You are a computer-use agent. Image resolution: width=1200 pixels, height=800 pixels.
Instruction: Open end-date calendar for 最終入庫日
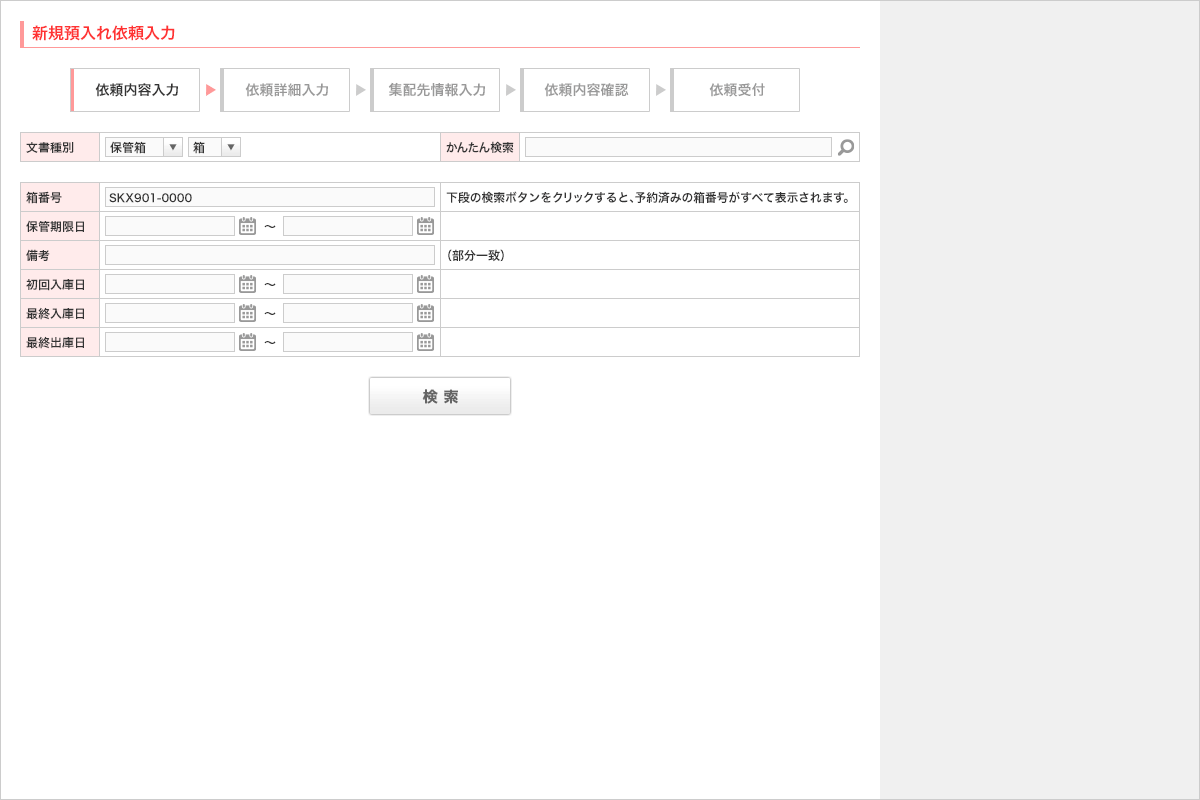pos(425,313)
